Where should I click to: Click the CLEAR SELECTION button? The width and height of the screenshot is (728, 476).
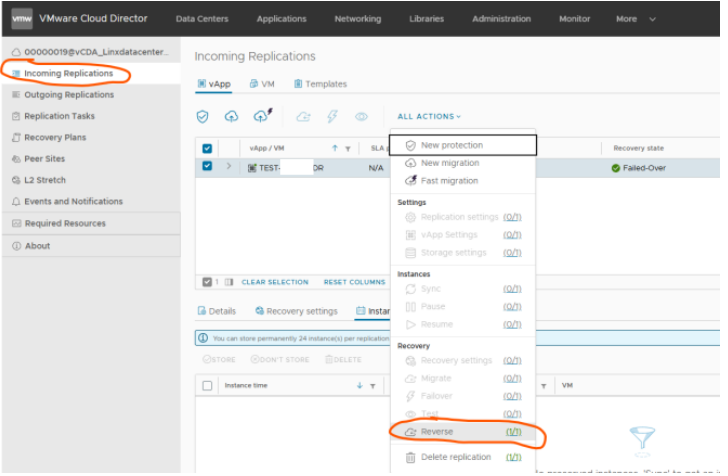275,282
